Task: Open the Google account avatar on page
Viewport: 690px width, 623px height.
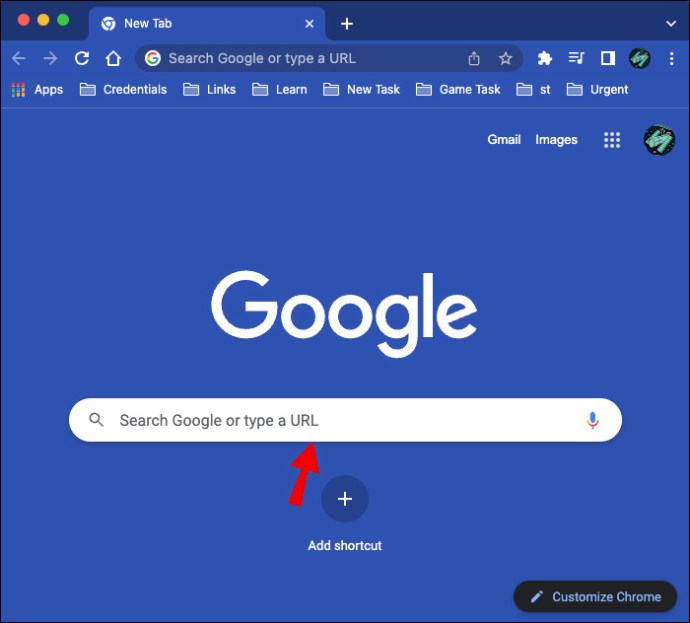Action: pos(659,140)
